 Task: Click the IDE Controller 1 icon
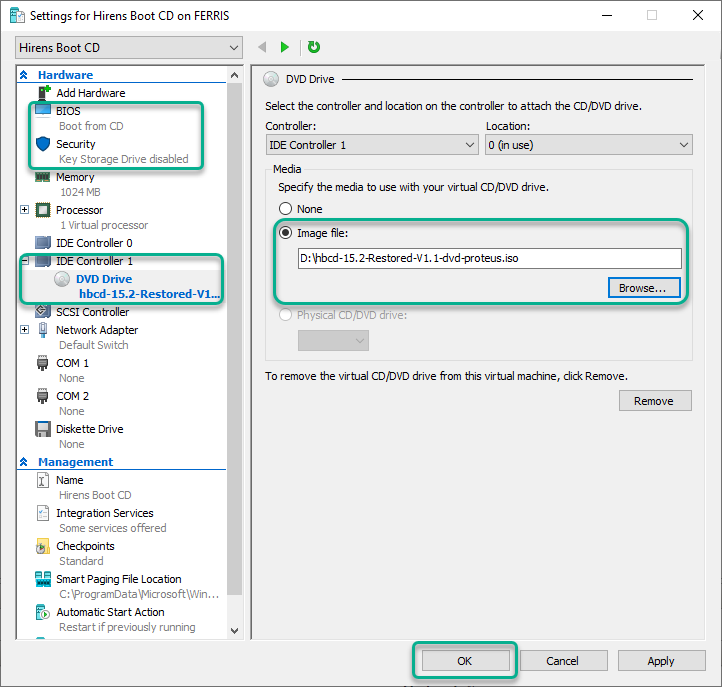pos(43,261)
